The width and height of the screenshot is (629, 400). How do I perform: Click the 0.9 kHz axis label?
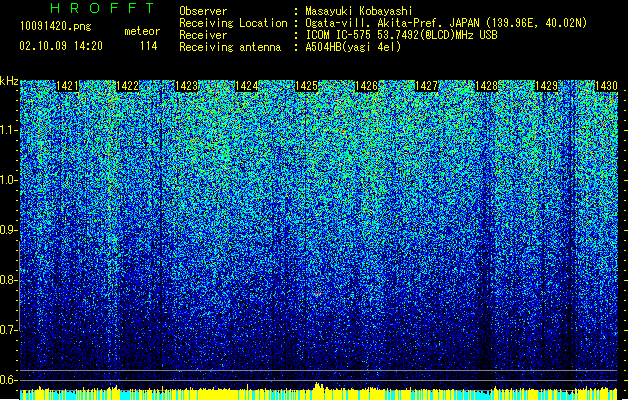[9, 230]
